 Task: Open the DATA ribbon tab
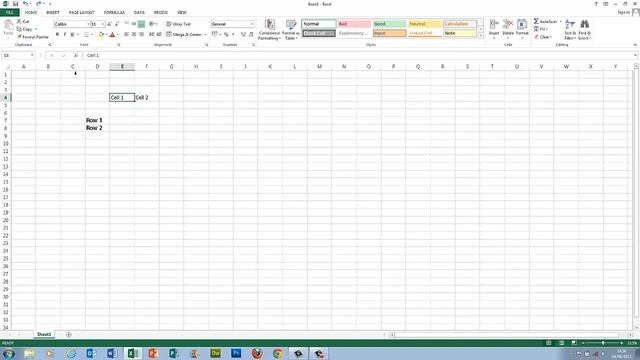coord(139,13)
